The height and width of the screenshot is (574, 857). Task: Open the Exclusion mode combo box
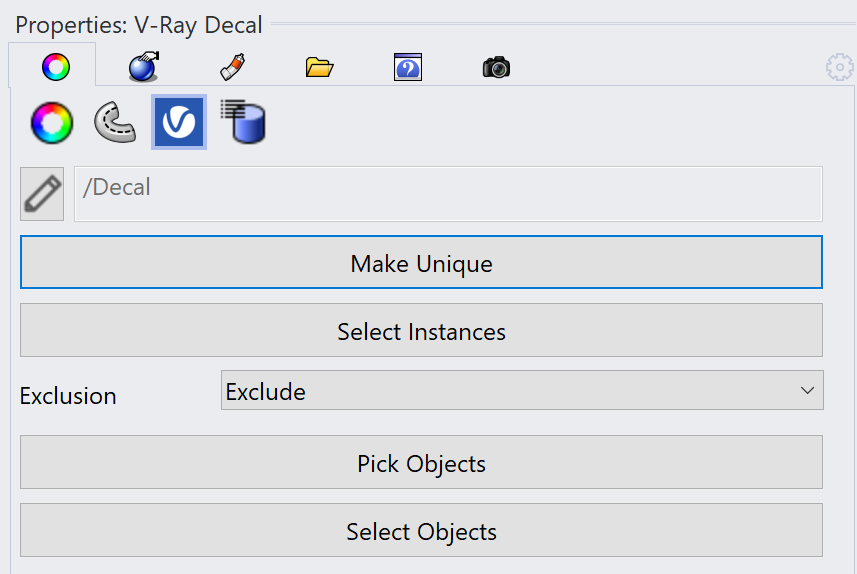coord(522,390)
